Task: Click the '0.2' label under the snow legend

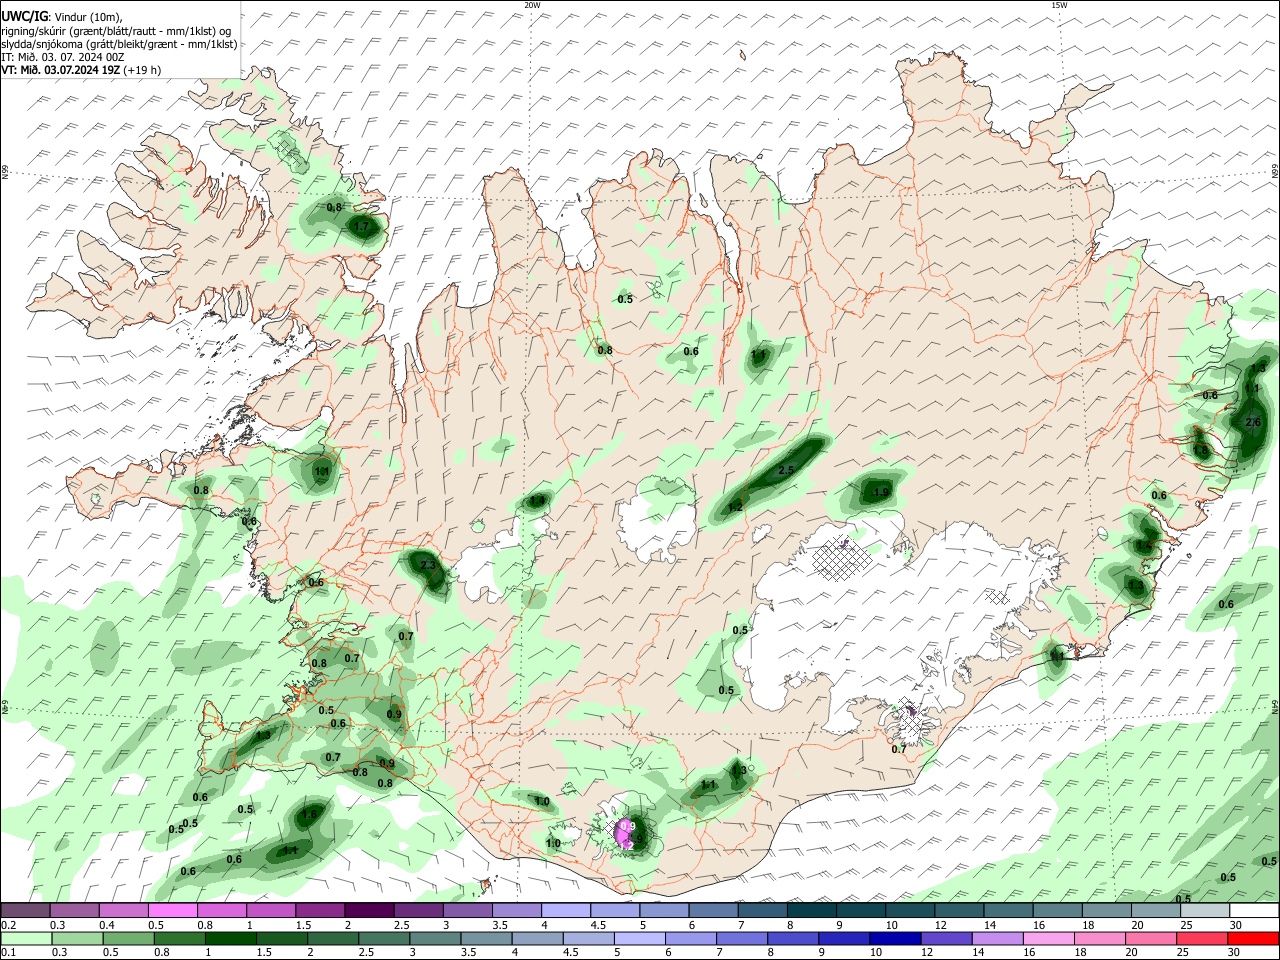Action: tap(8, 926)
